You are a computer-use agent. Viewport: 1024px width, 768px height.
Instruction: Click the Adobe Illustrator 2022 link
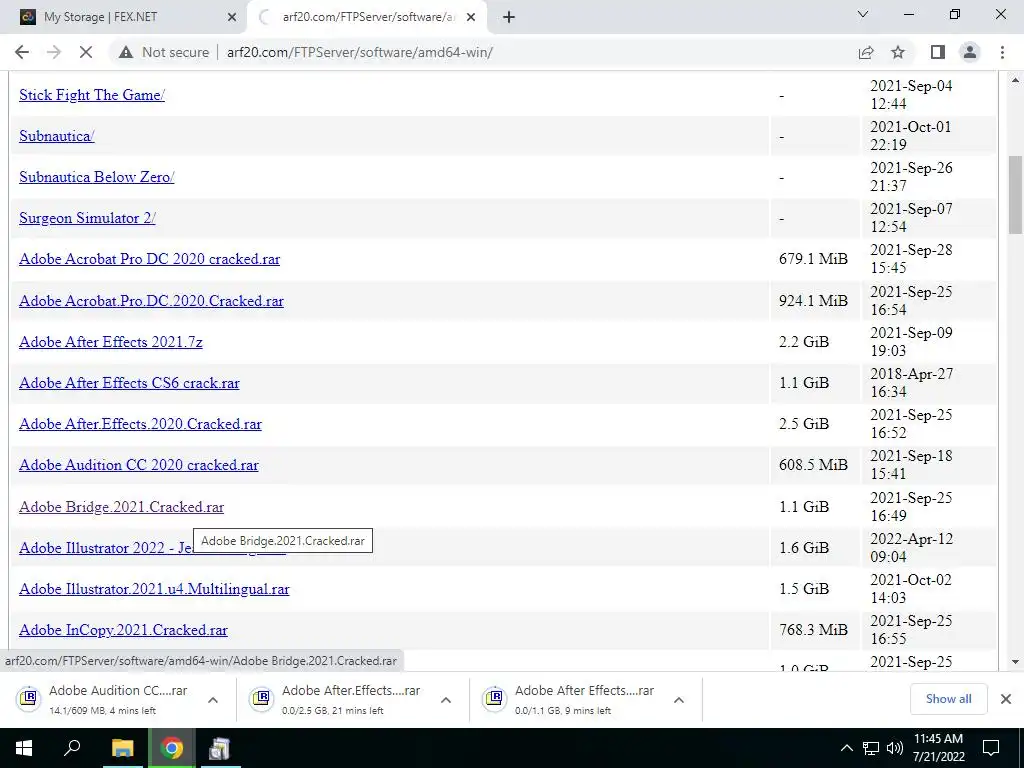[106, 548]
